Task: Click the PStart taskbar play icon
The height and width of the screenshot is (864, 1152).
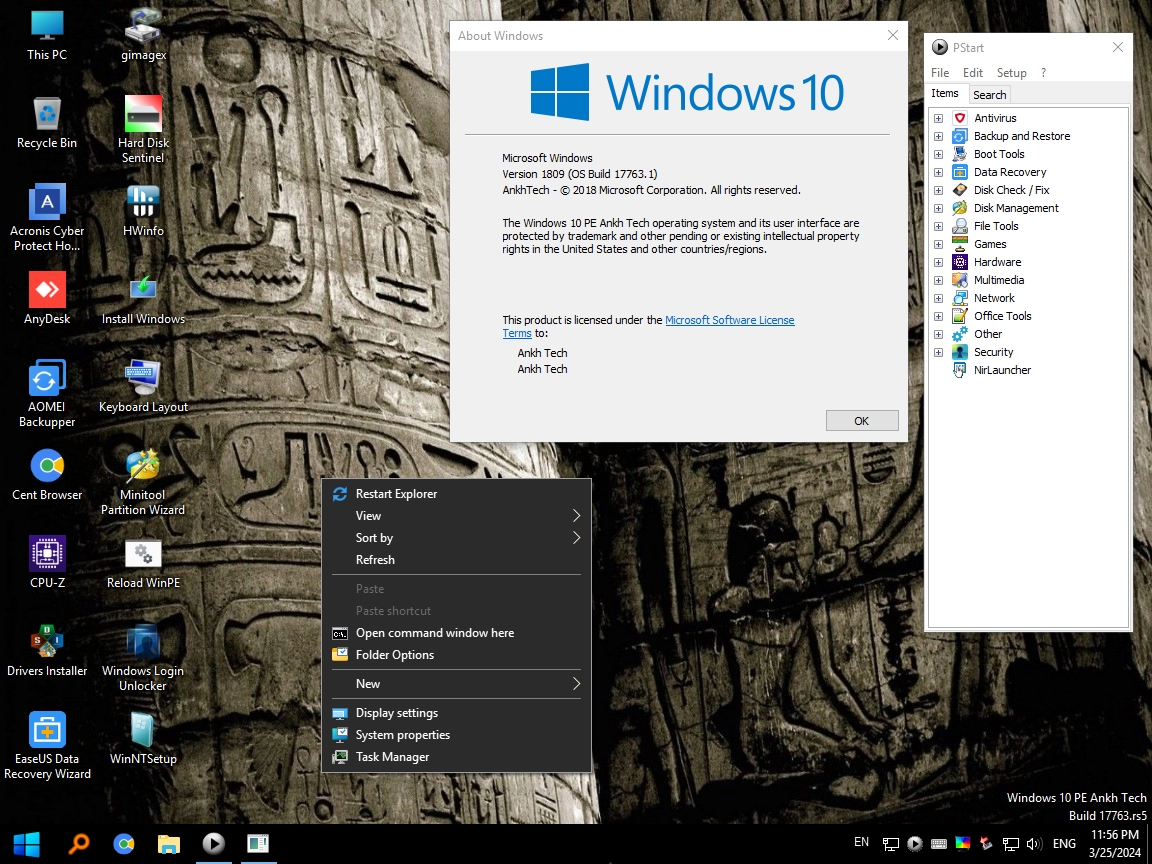Action: click(x=213, y=843)
